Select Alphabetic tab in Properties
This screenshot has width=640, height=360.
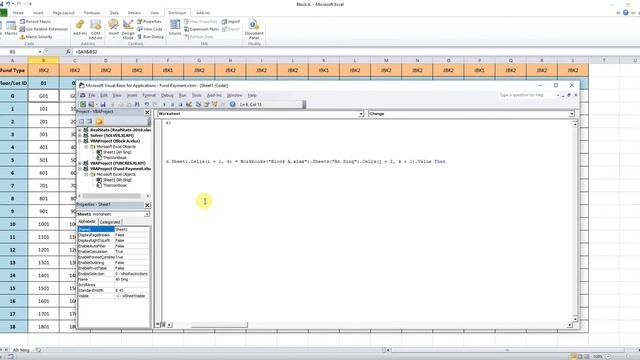(x=87, y=222)
